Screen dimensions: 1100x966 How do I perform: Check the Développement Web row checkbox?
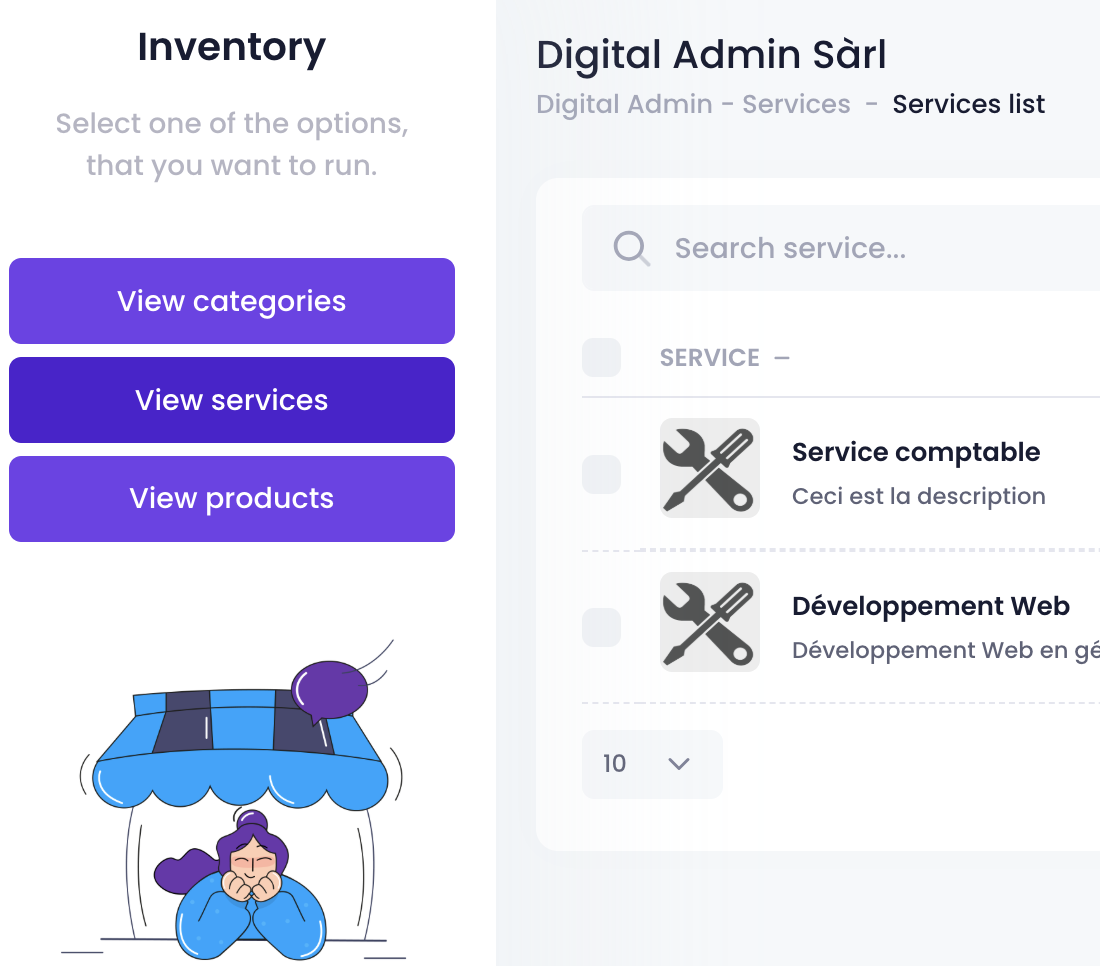click(x=601, y=627)
